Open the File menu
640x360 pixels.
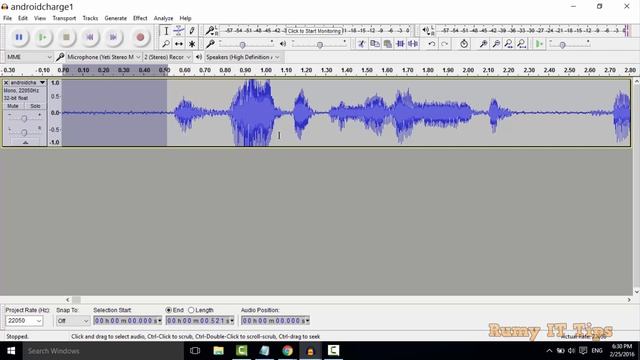point(7,18)
